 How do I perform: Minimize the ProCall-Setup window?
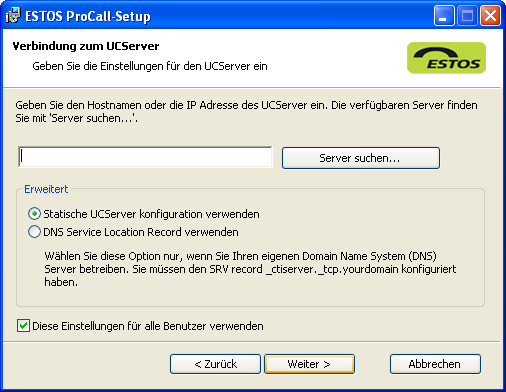[x=444, y=16]
